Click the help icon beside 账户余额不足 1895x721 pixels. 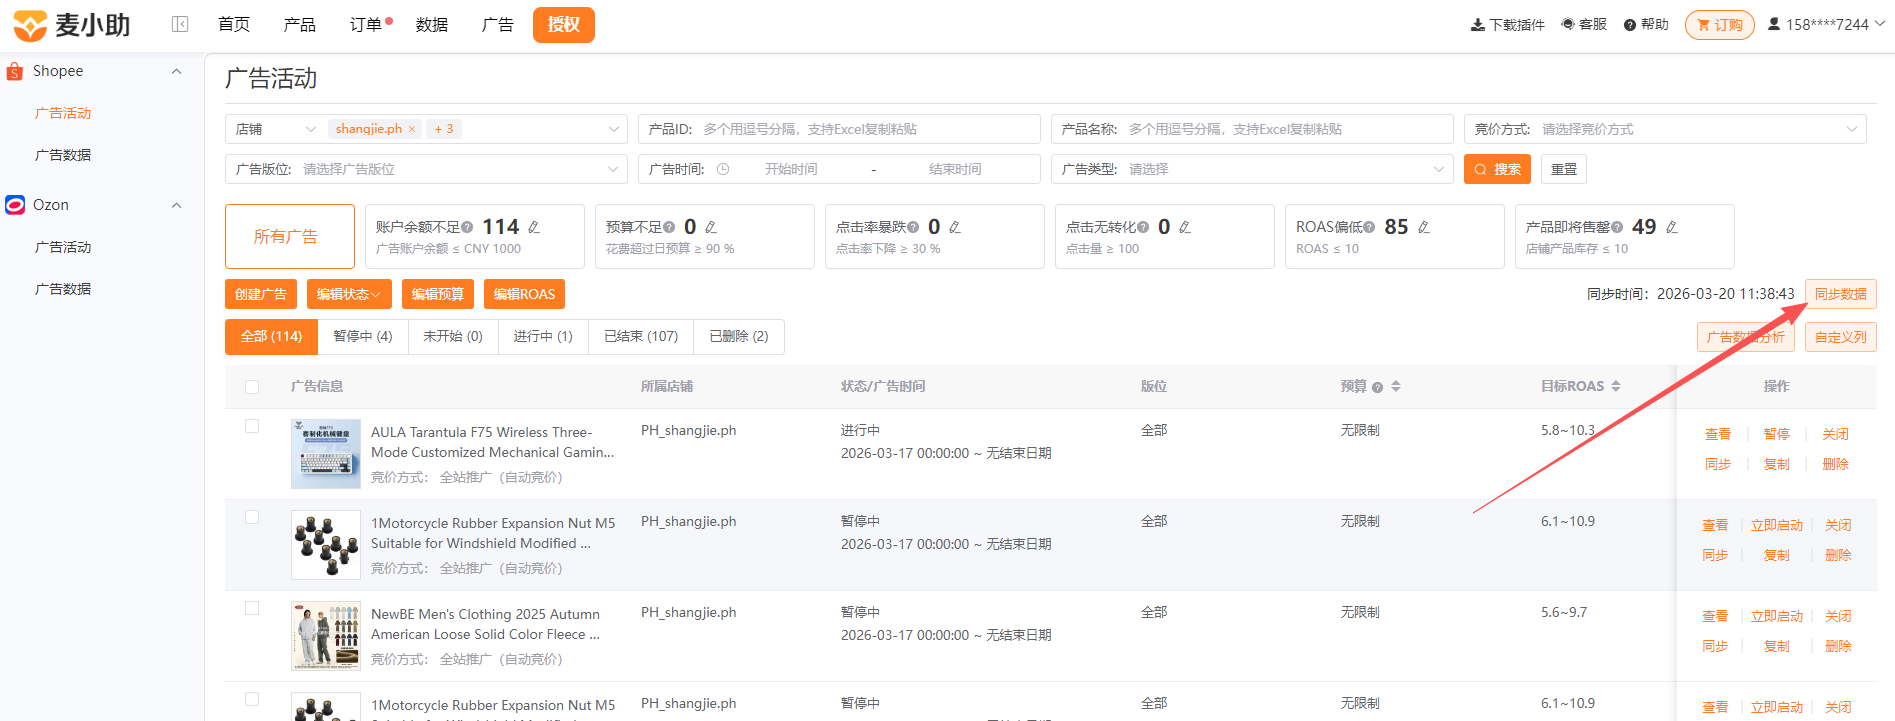pyautogui.click(x=467, y=228)
